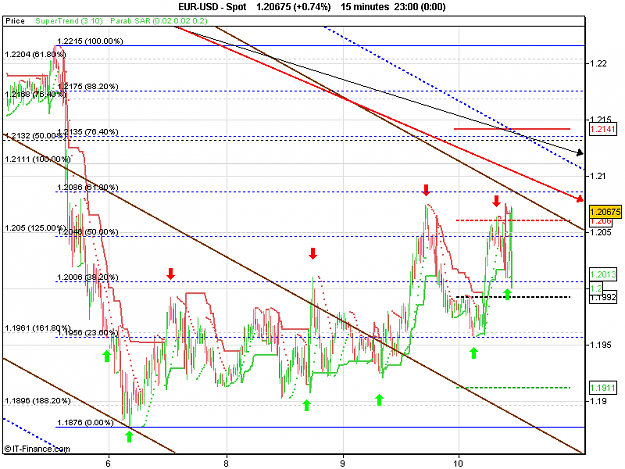The image size is (625, 469).
Task: Click the 1.2215 (100.00%) Fibonacci label
Action: pos(90,41)
